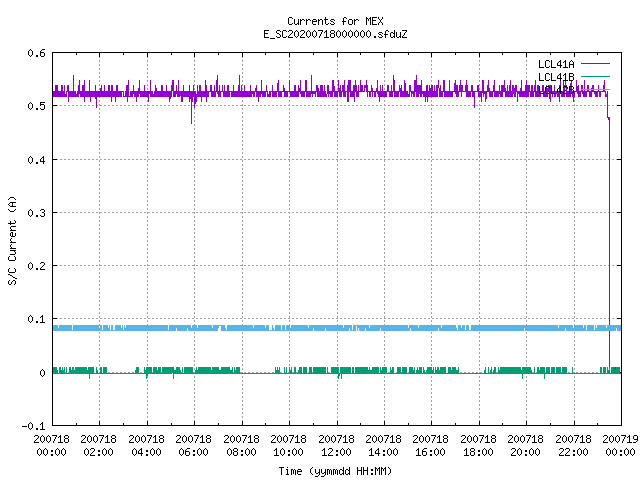Image resolution: width=640 pixels, height=480 pixels.
Task: Click the x-axis tick label 200718 06:00
Action: (x=193, y=445)
